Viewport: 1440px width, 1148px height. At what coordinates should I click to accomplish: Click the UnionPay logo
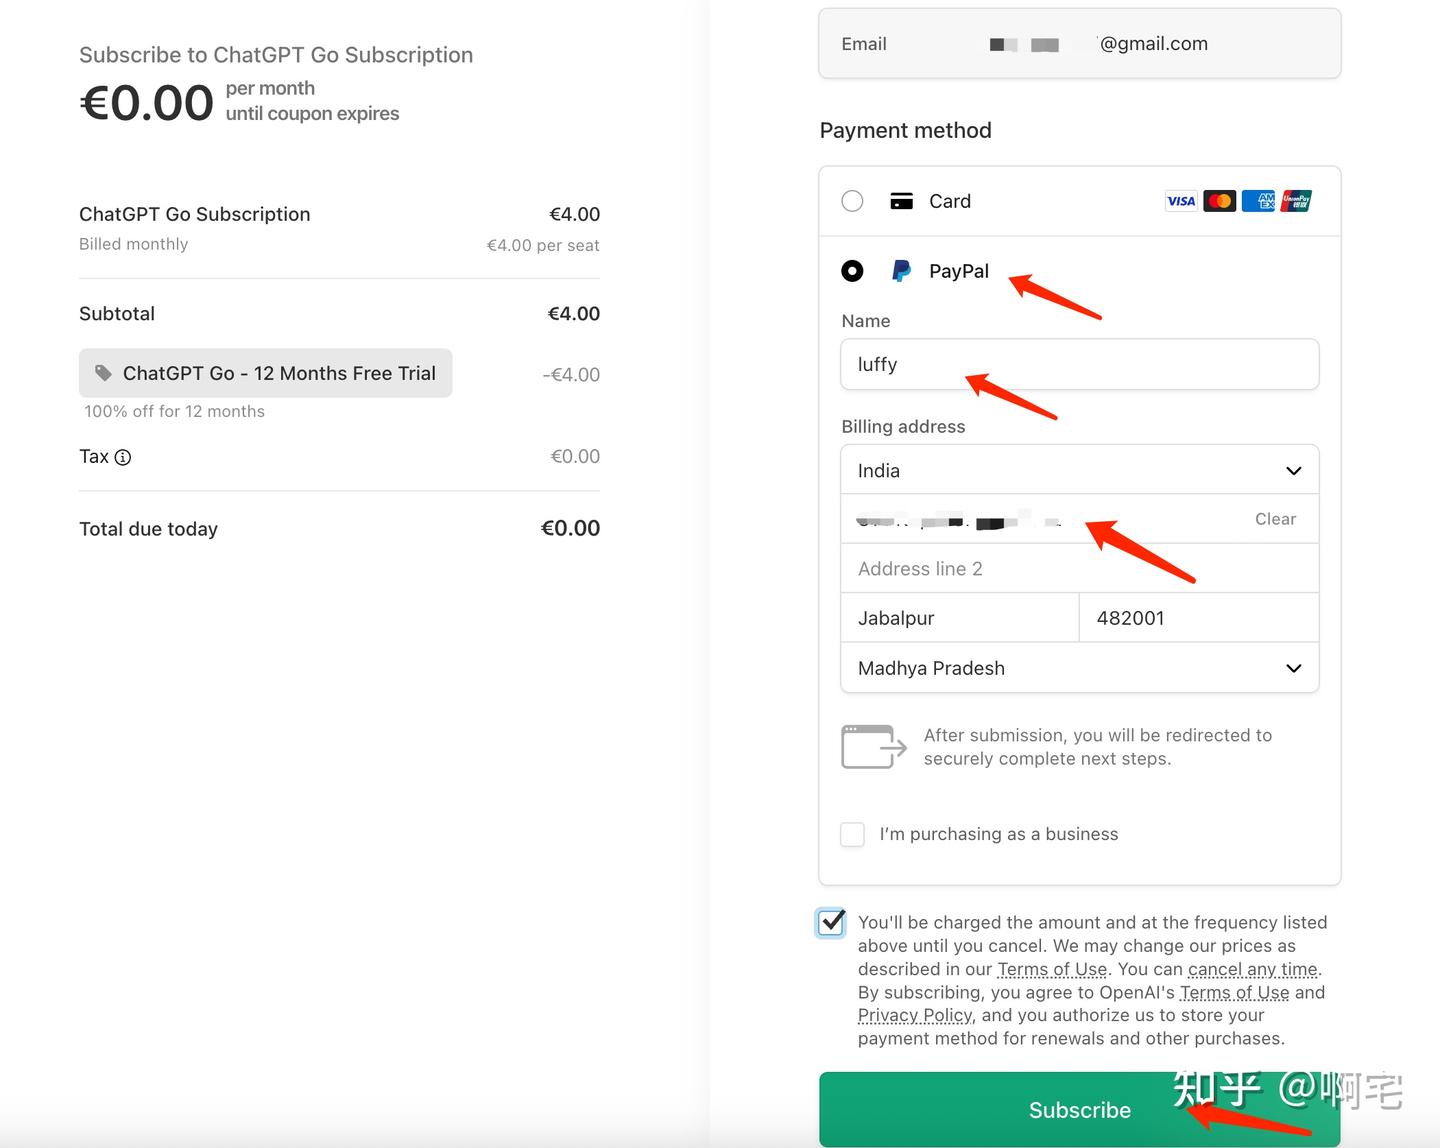coord(1296,201)
